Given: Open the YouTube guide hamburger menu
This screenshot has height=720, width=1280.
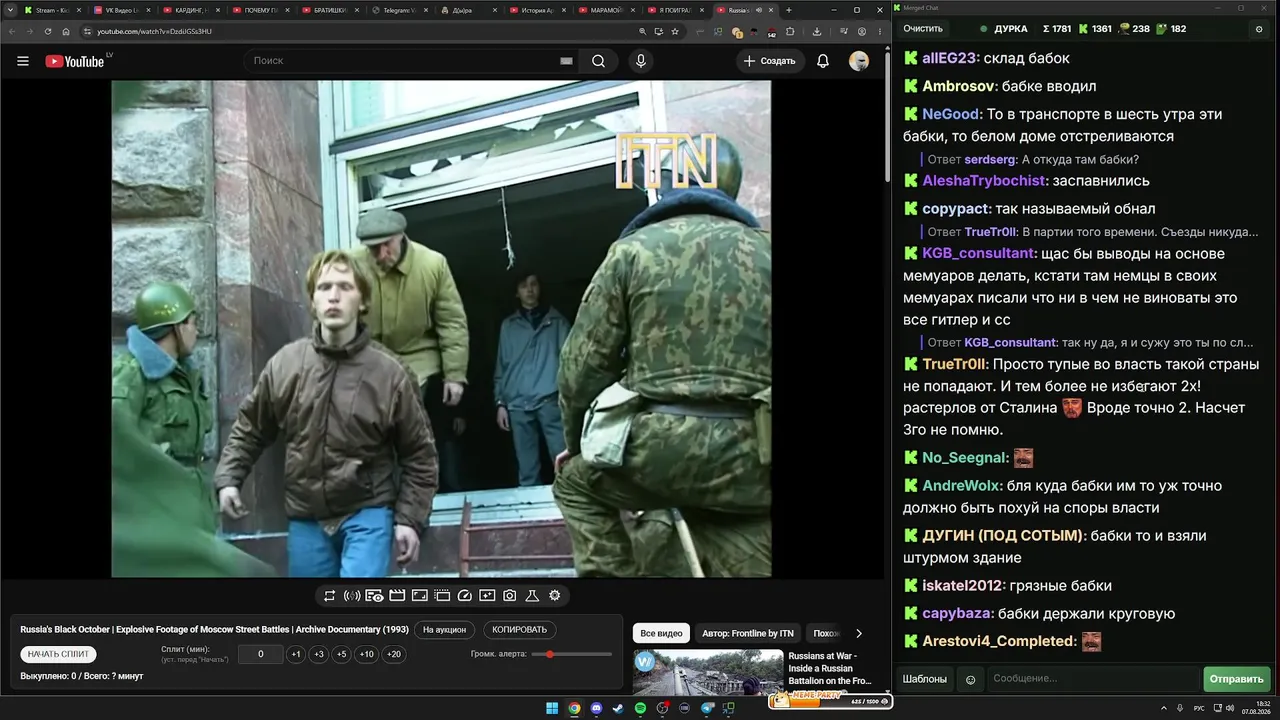Looking at the screenshot, I should click(23, 61).
